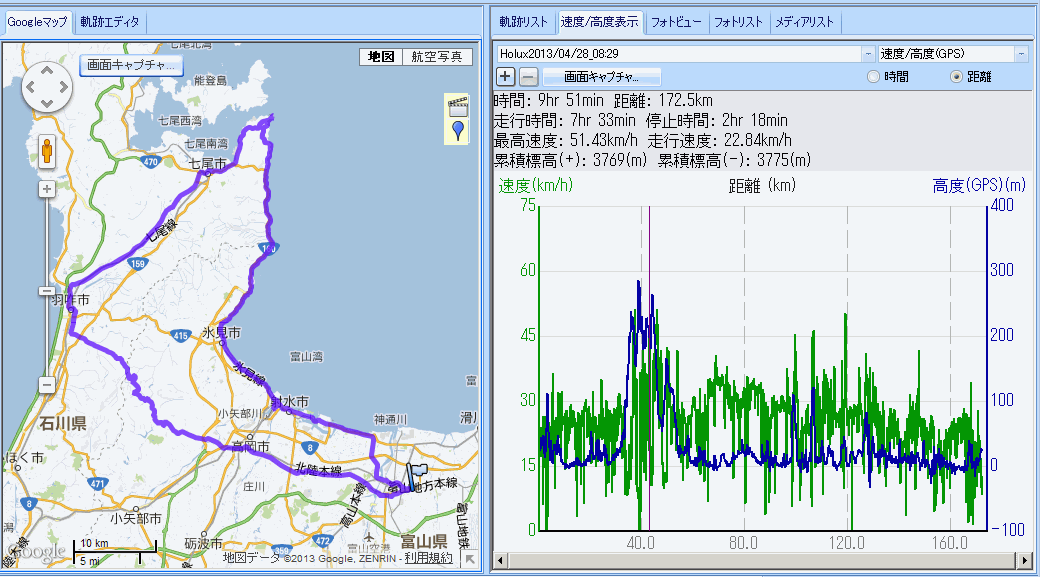Pan the map up using arrow
Image resolution: width=1040 pixels, height=577 pixels.
coord(46,72)
